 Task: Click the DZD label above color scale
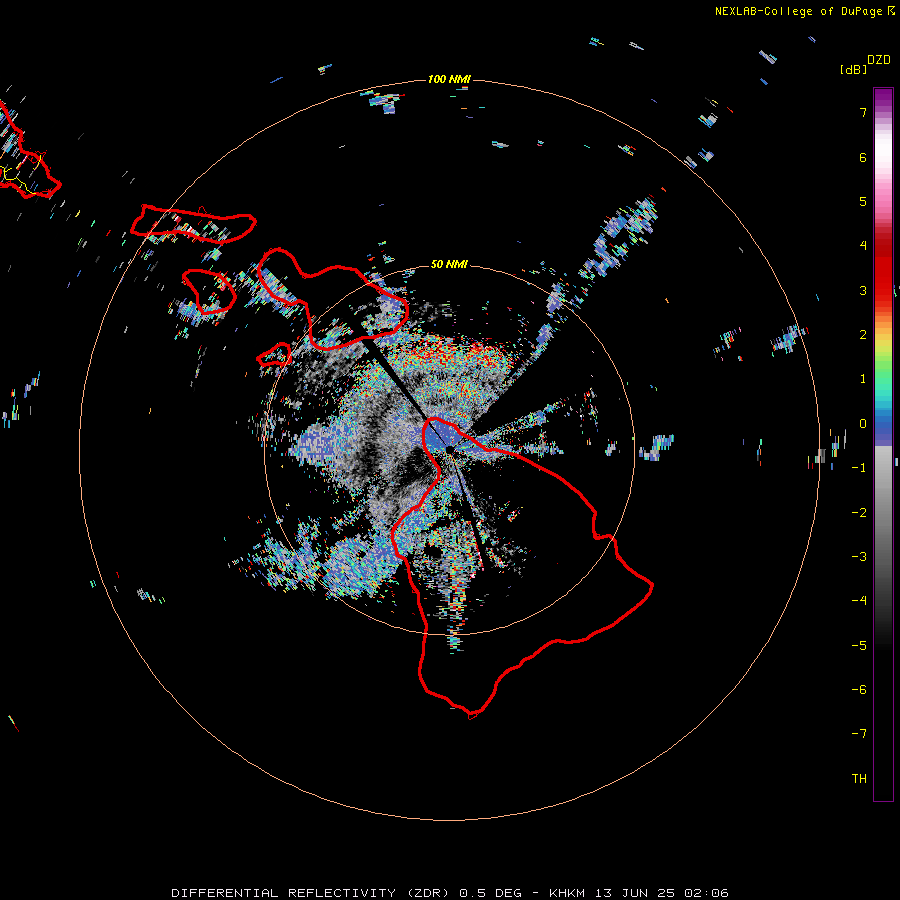tap(879, 59)
